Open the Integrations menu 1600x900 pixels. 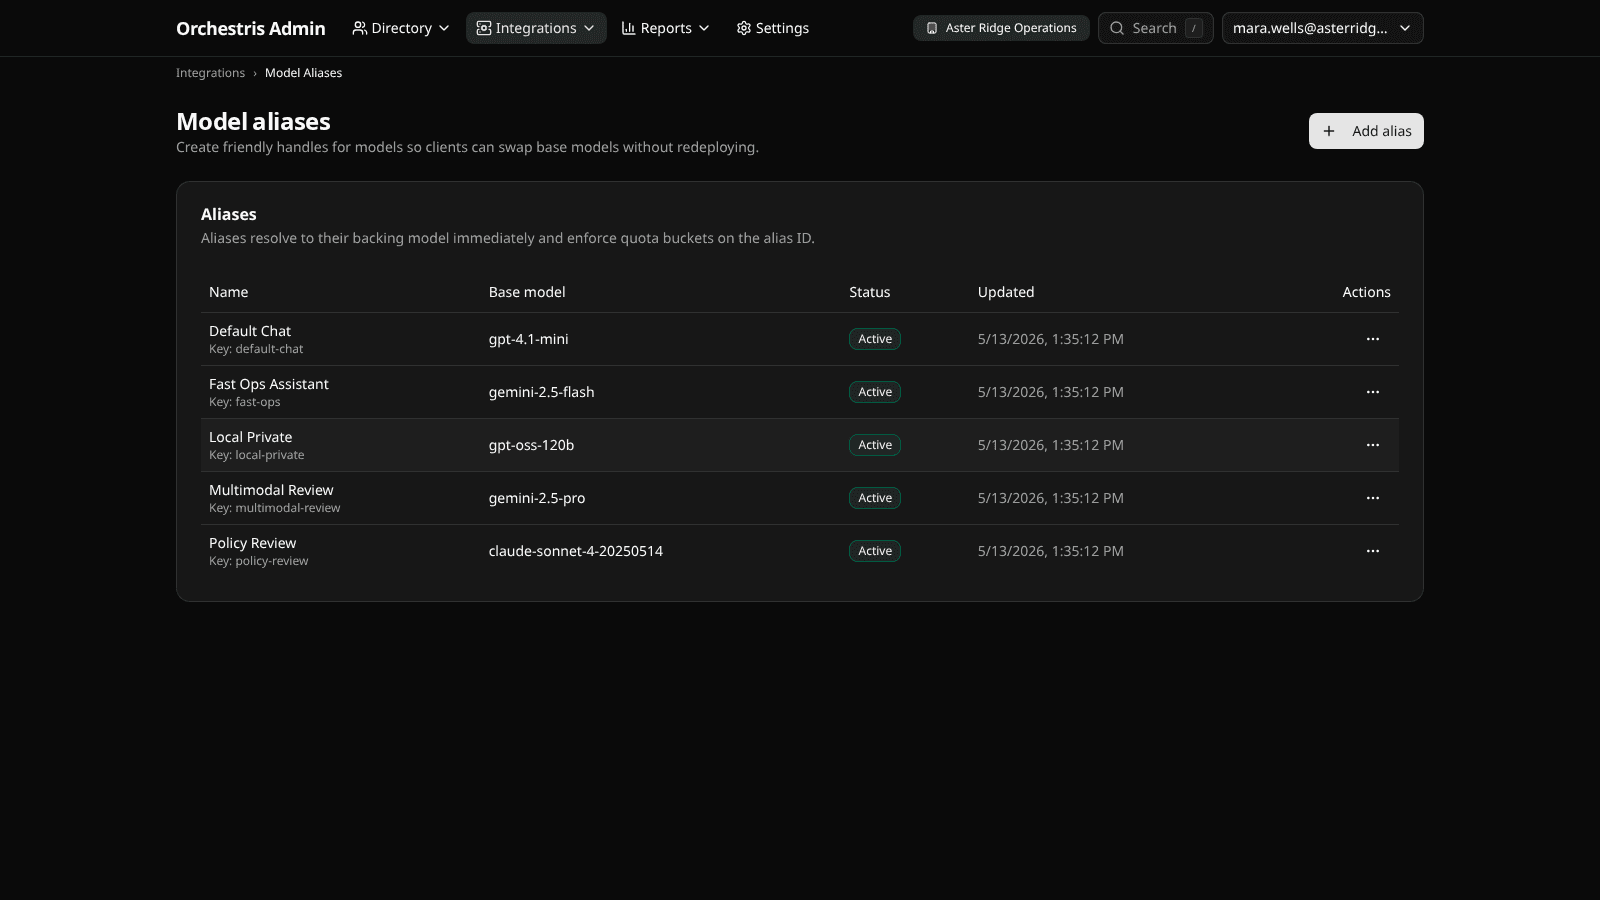pos(536,28)
